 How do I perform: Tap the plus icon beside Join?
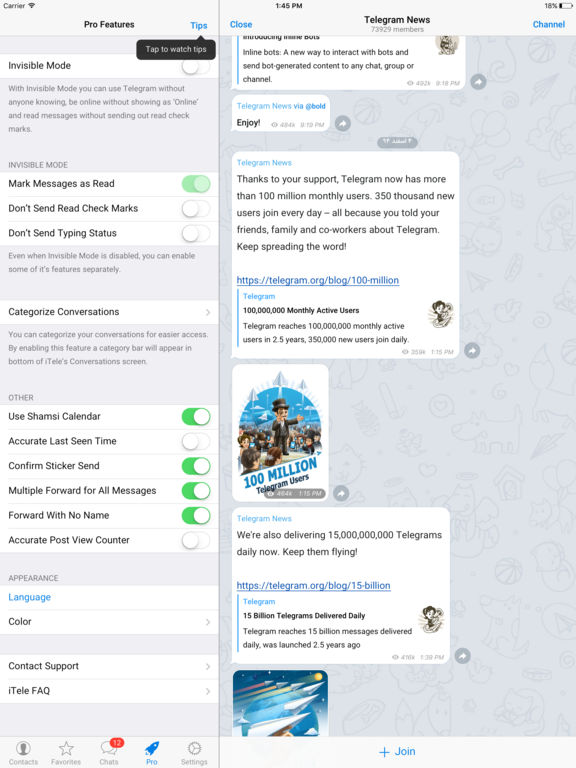[x=384, y=752]
